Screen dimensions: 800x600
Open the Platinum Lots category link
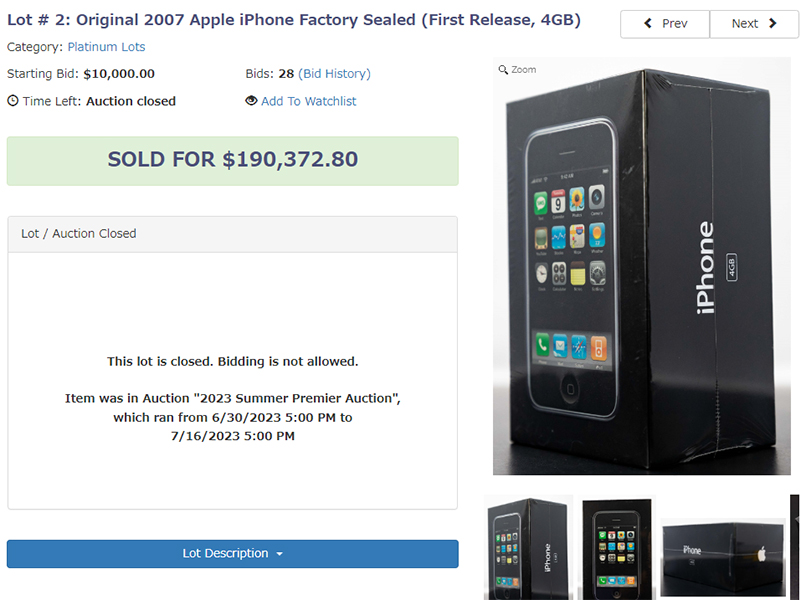click(x=106, y=47)
